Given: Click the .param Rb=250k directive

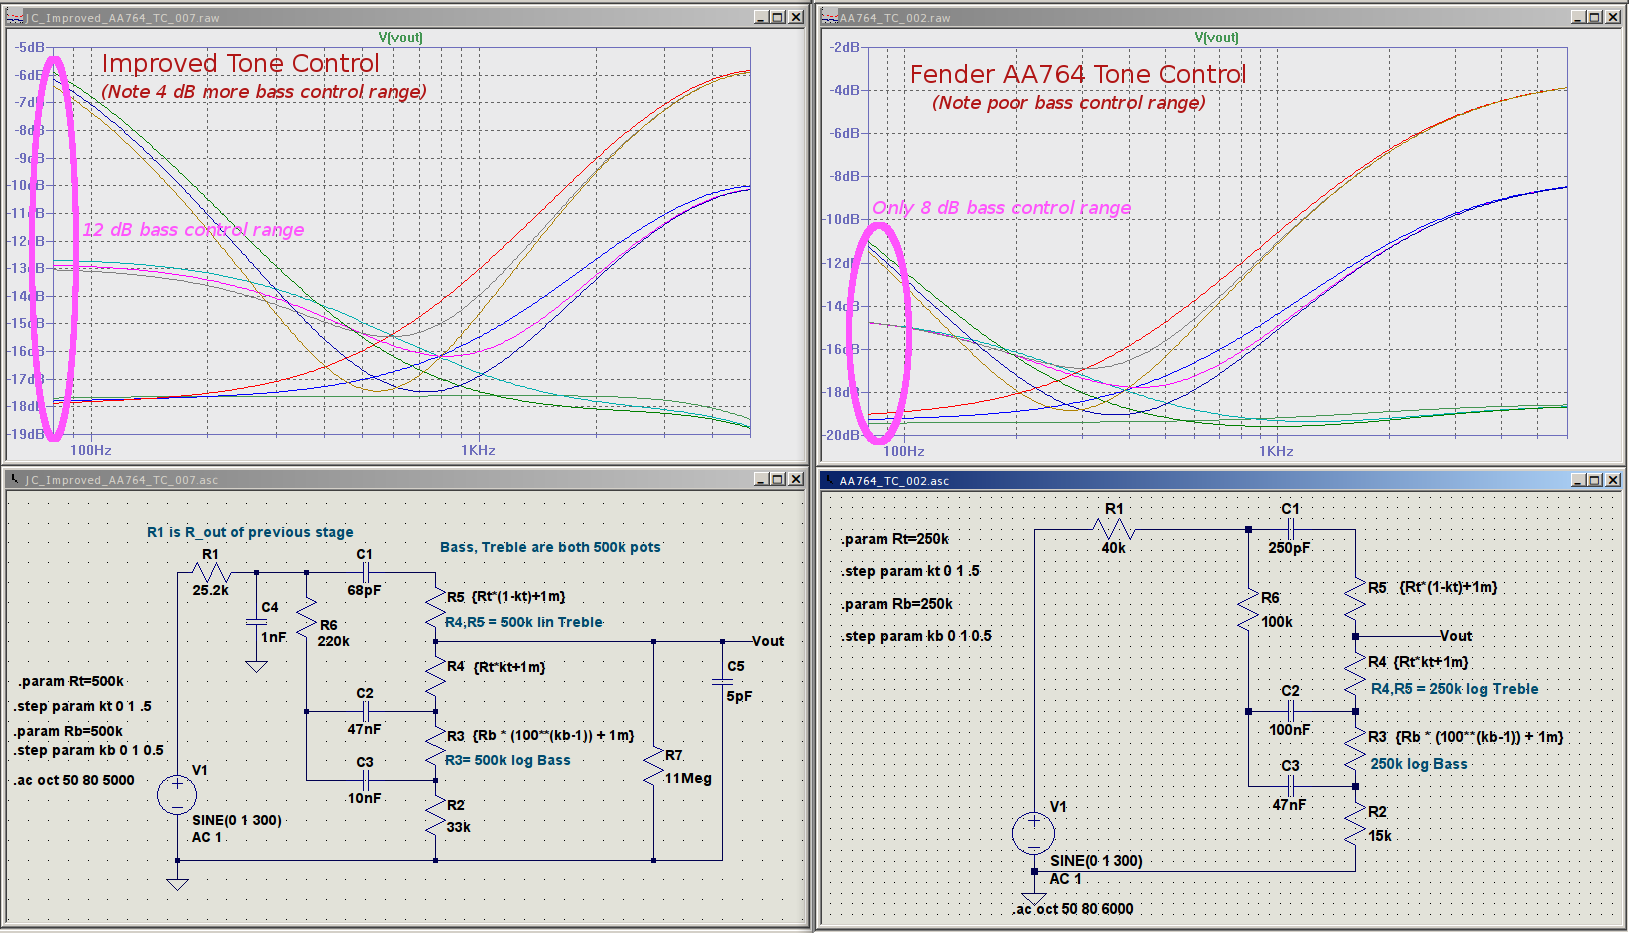Looking at the screenshot, I should coord(897,604).
